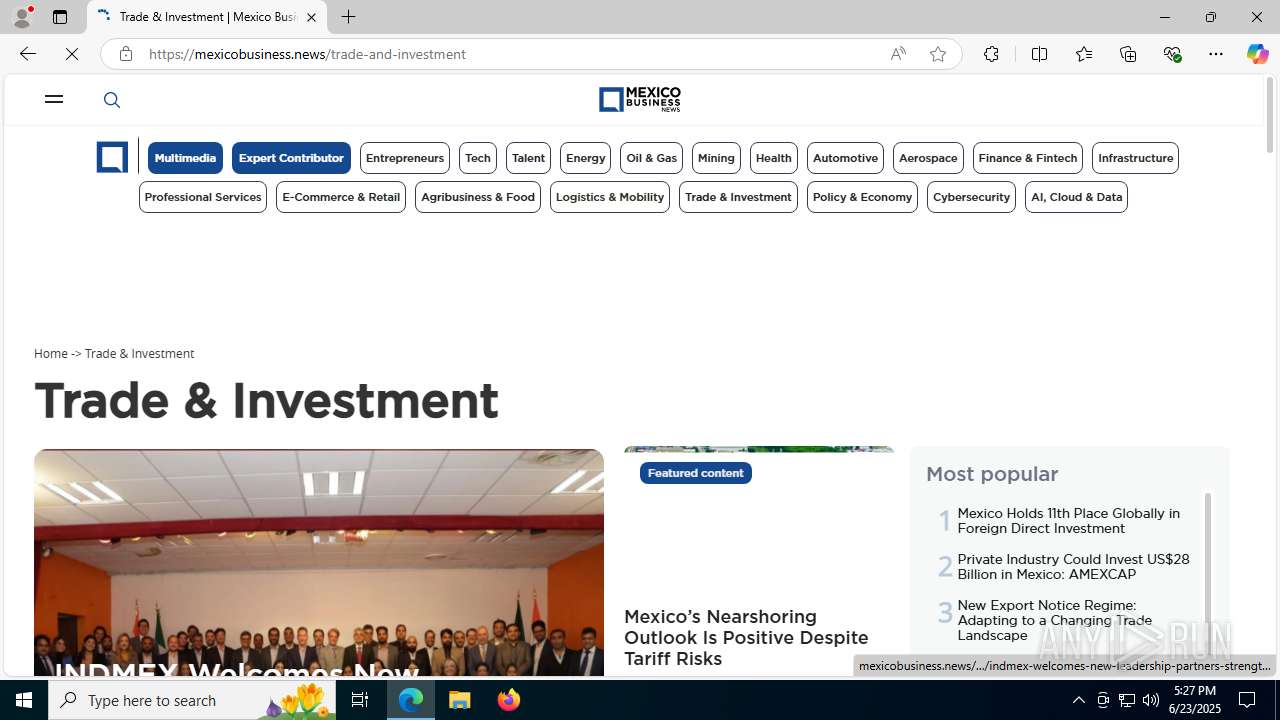Image resolution: width=1280 pixels, height=720 pixels.
Task: Click the blue square logo beside Multimedia
Action: click(x=112, y=158)
